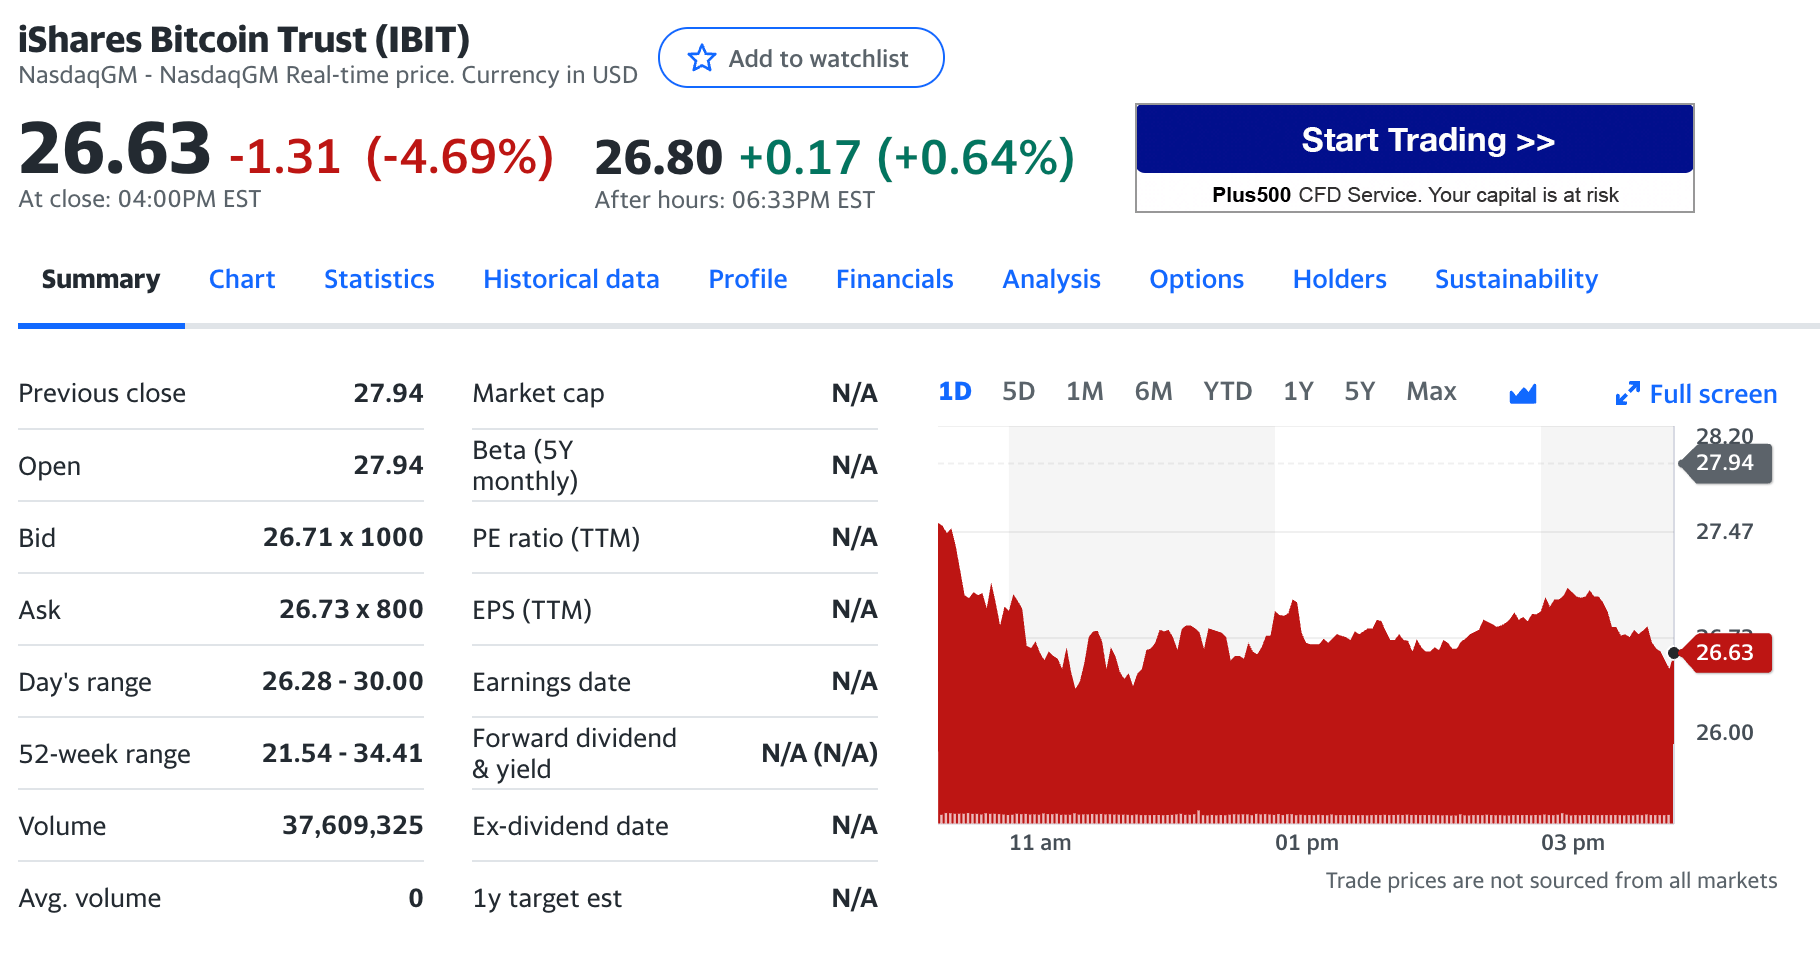Select the 5D chart range
Screen dimensions: 1820x964
point(1018,391)
